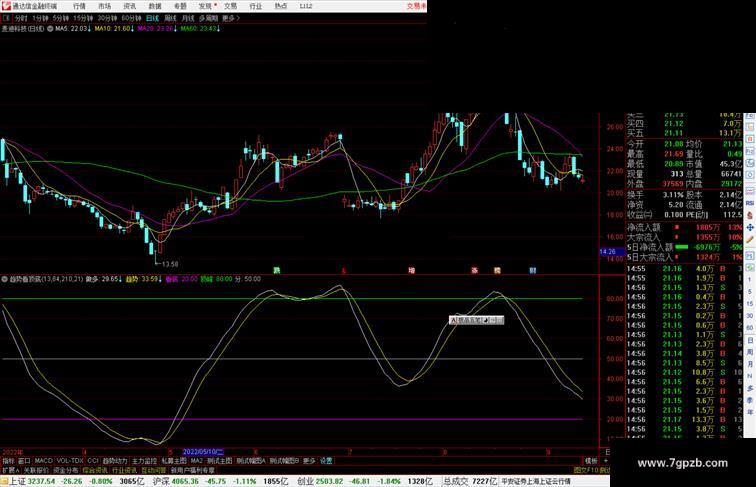
Task: Open the 市场 menu
Action: click(104, 6)
